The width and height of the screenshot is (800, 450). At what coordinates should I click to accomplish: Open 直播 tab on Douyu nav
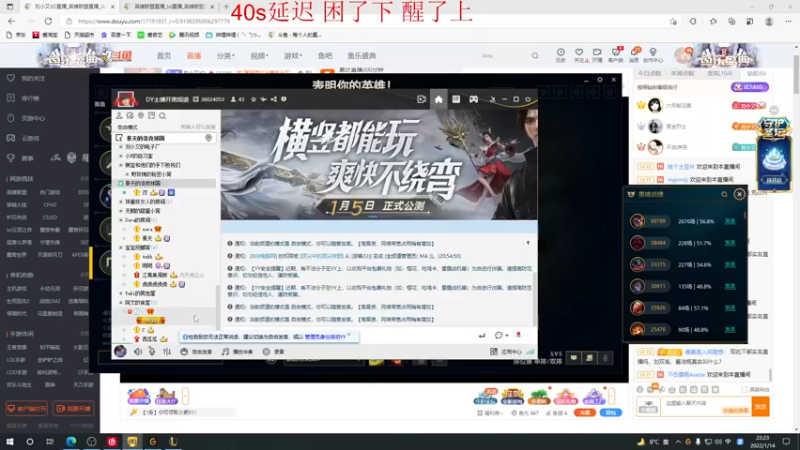(194, 56)
